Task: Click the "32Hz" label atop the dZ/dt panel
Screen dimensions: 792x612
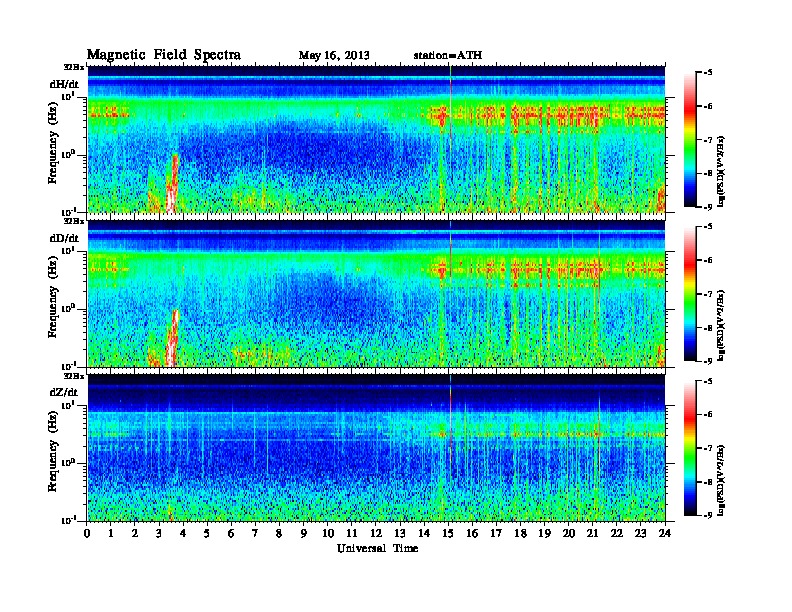Action: click(x=73, y=376)
